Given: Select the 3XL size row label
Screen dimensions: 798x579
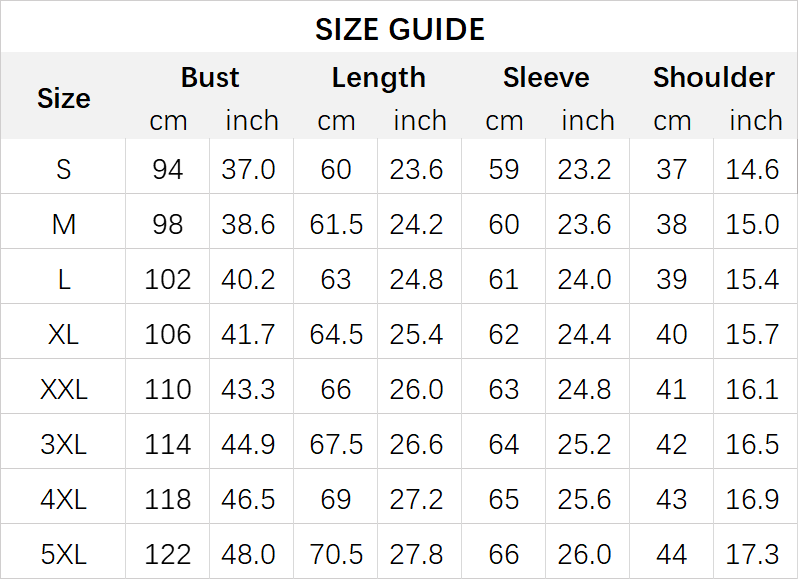Looking at the screenshot, I should click(x=63, y=443).
